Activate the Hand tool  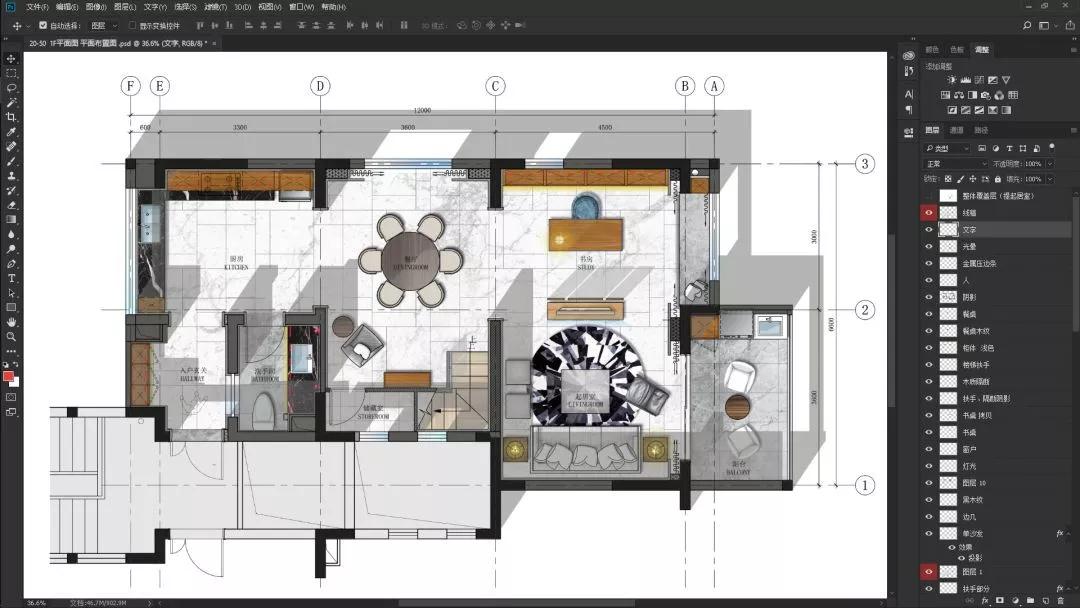(11, 322)
